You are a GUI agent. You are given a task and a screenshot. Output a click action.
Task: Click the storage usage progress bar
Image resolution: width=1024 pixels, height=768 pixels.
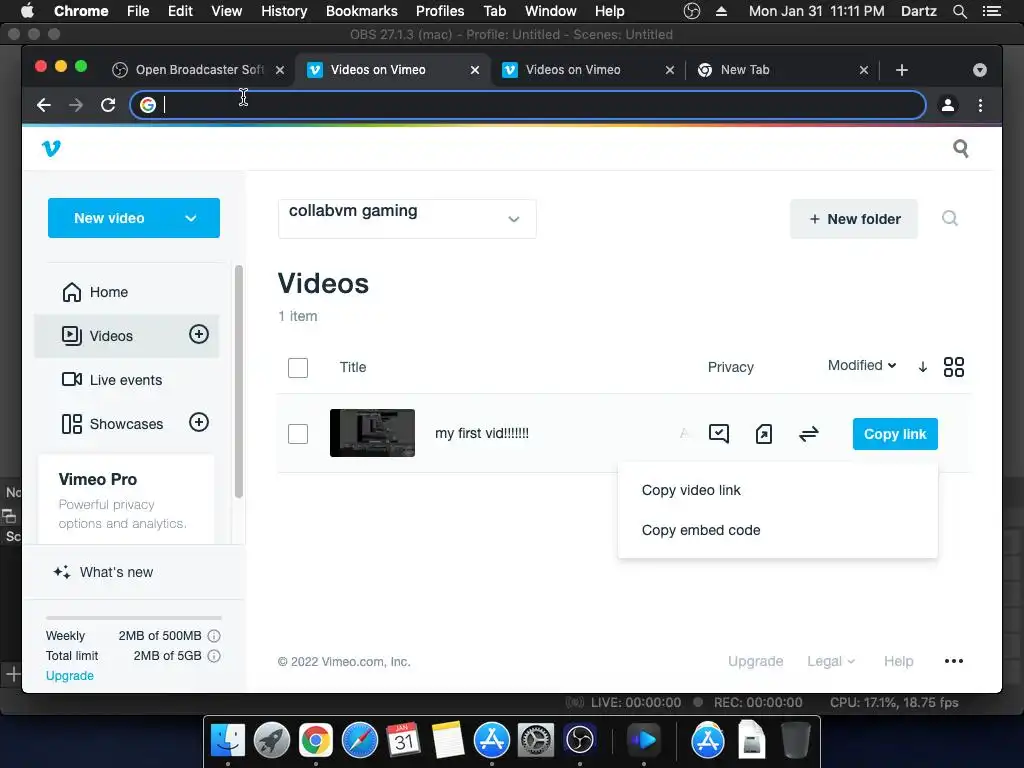[134, 617]
